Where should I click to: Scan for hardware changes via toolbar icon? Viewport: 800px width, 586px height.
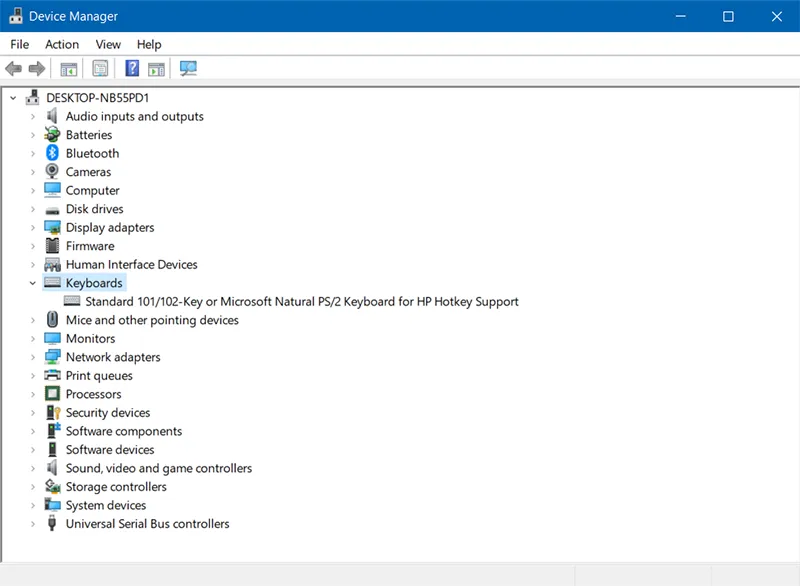[x=188, y=69]
